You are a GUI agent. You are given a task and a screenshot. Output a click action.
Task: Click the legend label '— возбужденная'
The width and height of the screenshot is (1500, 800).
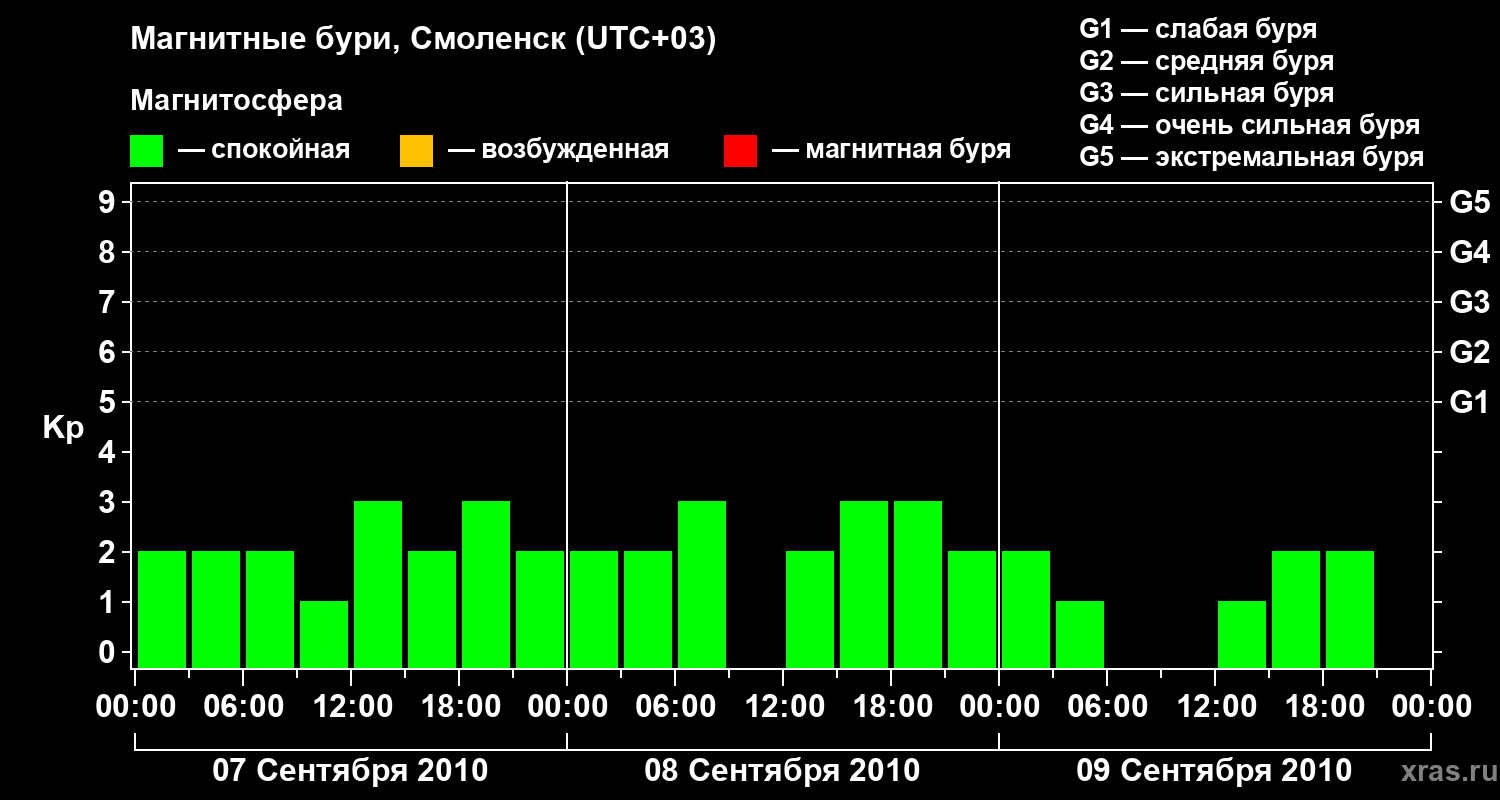click(558, 151)
